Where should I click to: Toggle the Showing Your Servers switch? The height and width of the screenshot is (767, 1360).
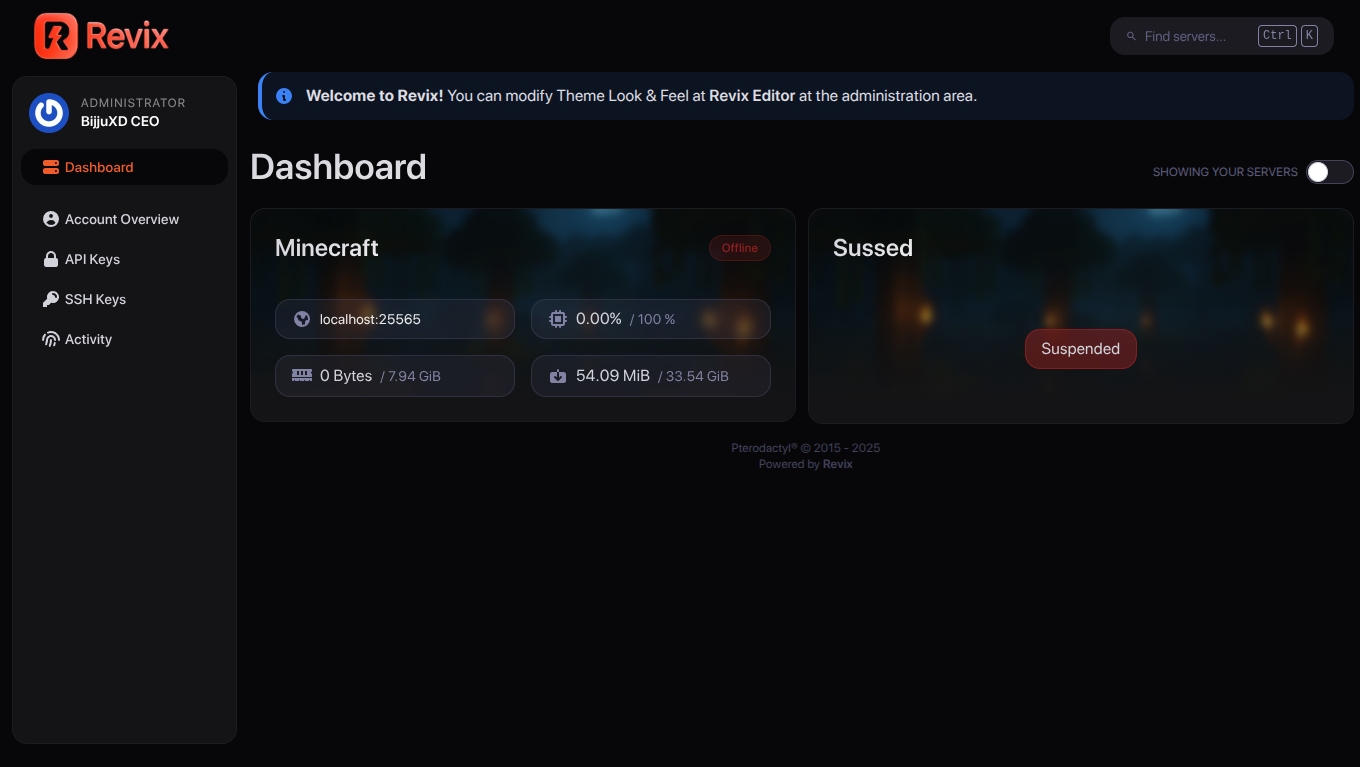(1330, 172)
